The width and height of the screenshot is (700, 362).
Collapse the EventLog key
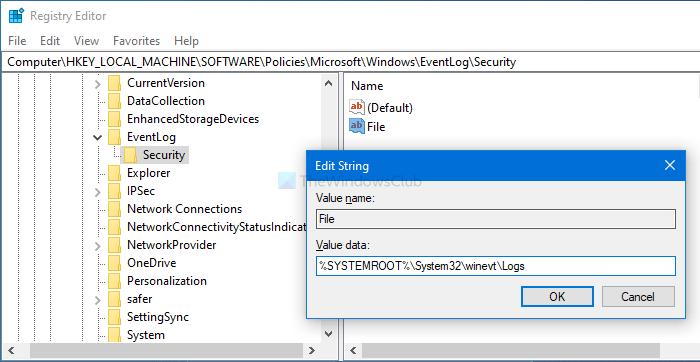pos(98,137)
